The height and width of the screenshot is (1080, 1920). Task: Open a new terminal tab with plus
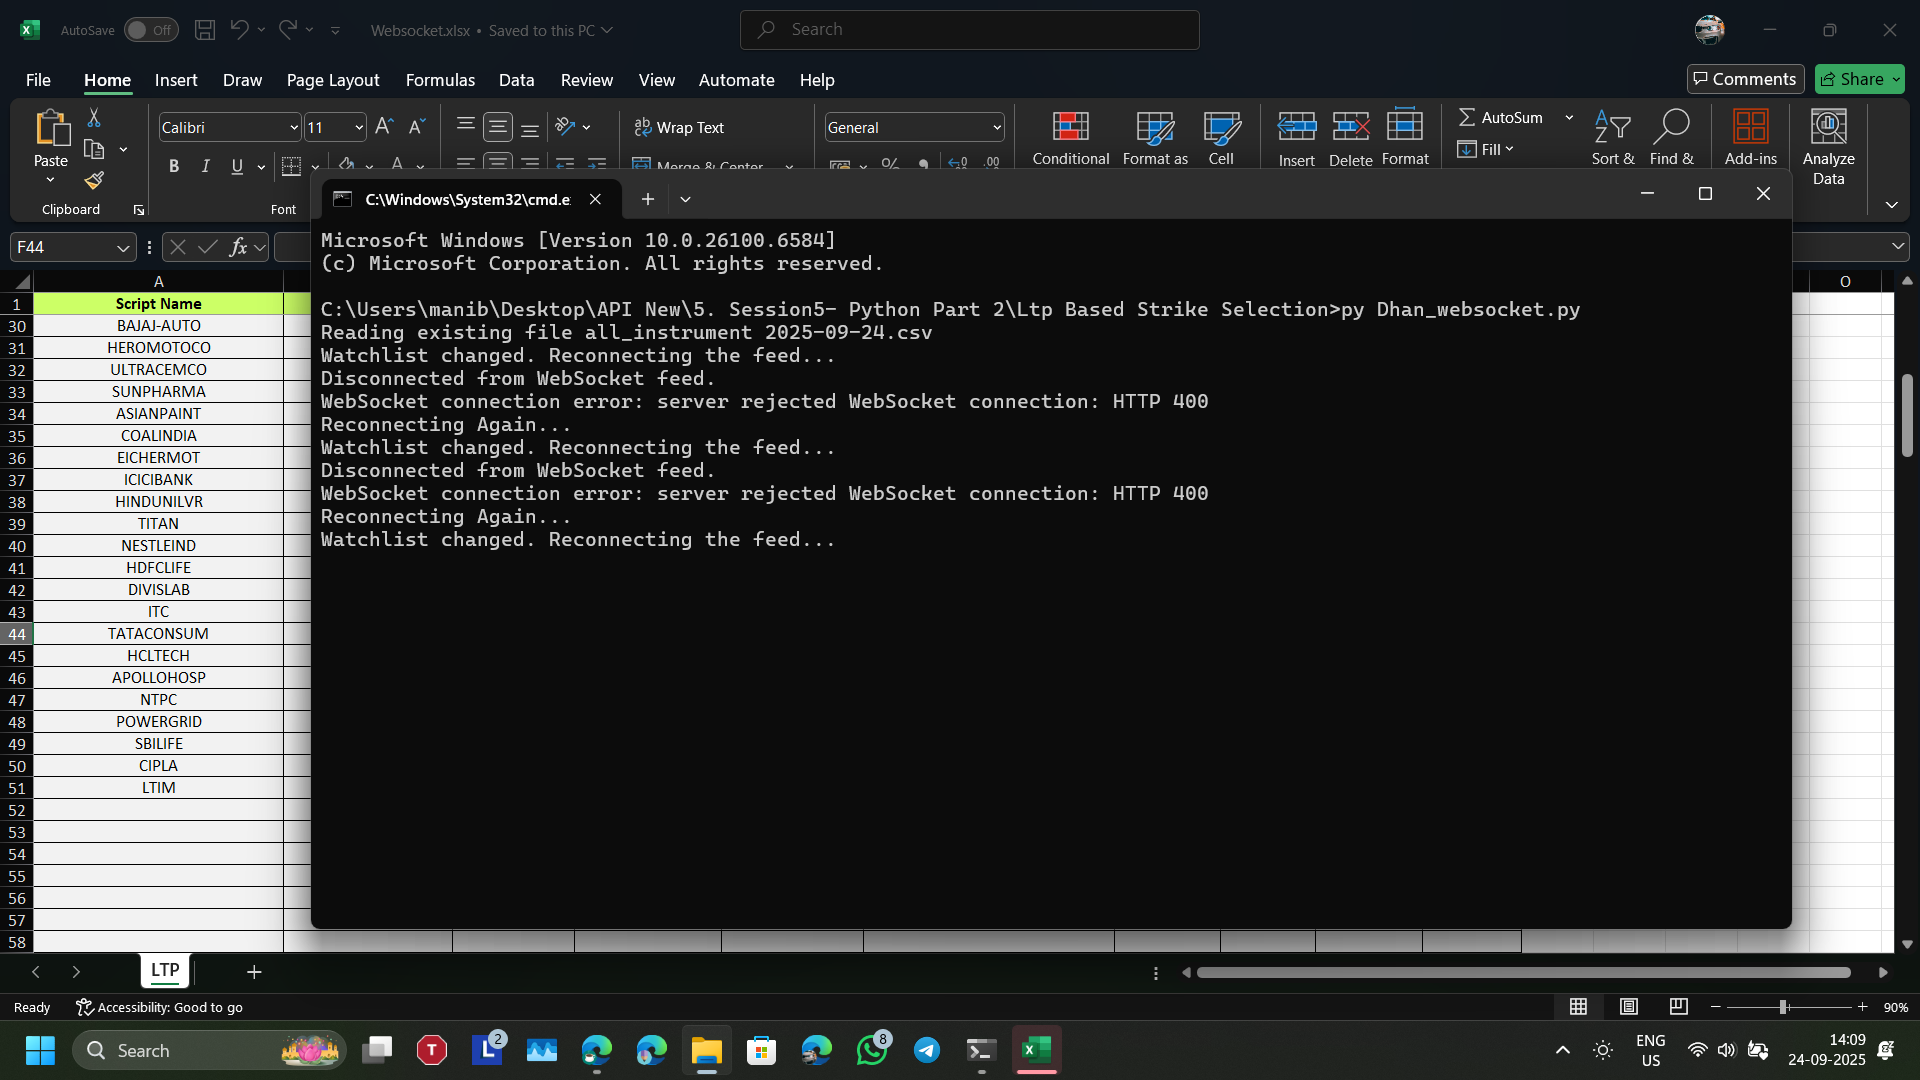(648, 199)
